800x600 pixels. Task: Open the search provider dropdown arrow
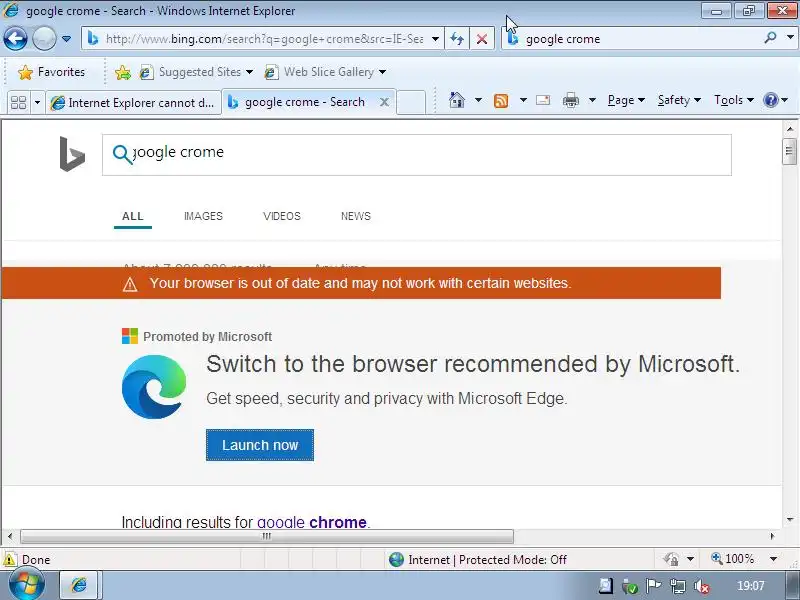coord(790,38)
